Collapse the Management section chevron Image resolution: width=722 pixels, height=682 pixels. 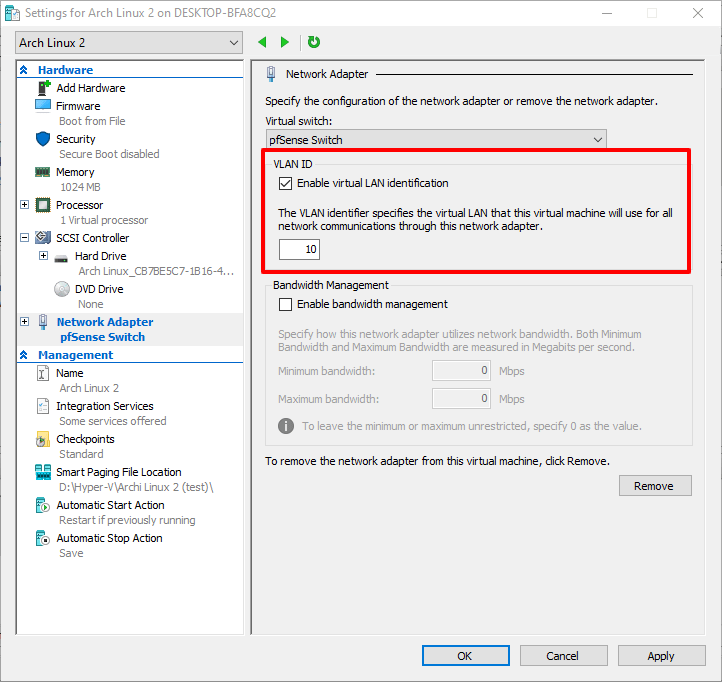coord(24,355)
